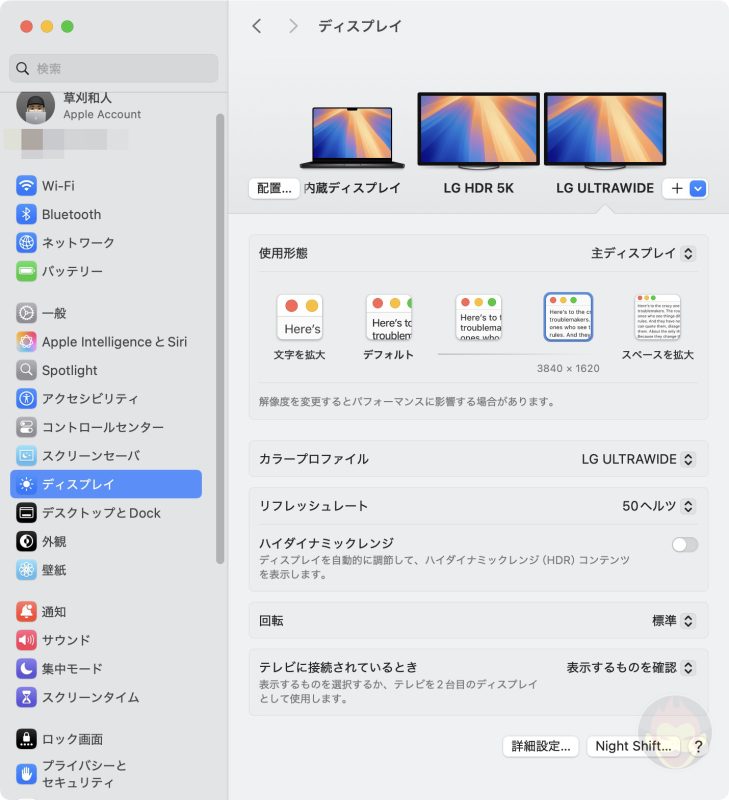This screenshot has width=729, height=800.
Task: Select the LG ULTRAWIDE display
Action: 605,131
